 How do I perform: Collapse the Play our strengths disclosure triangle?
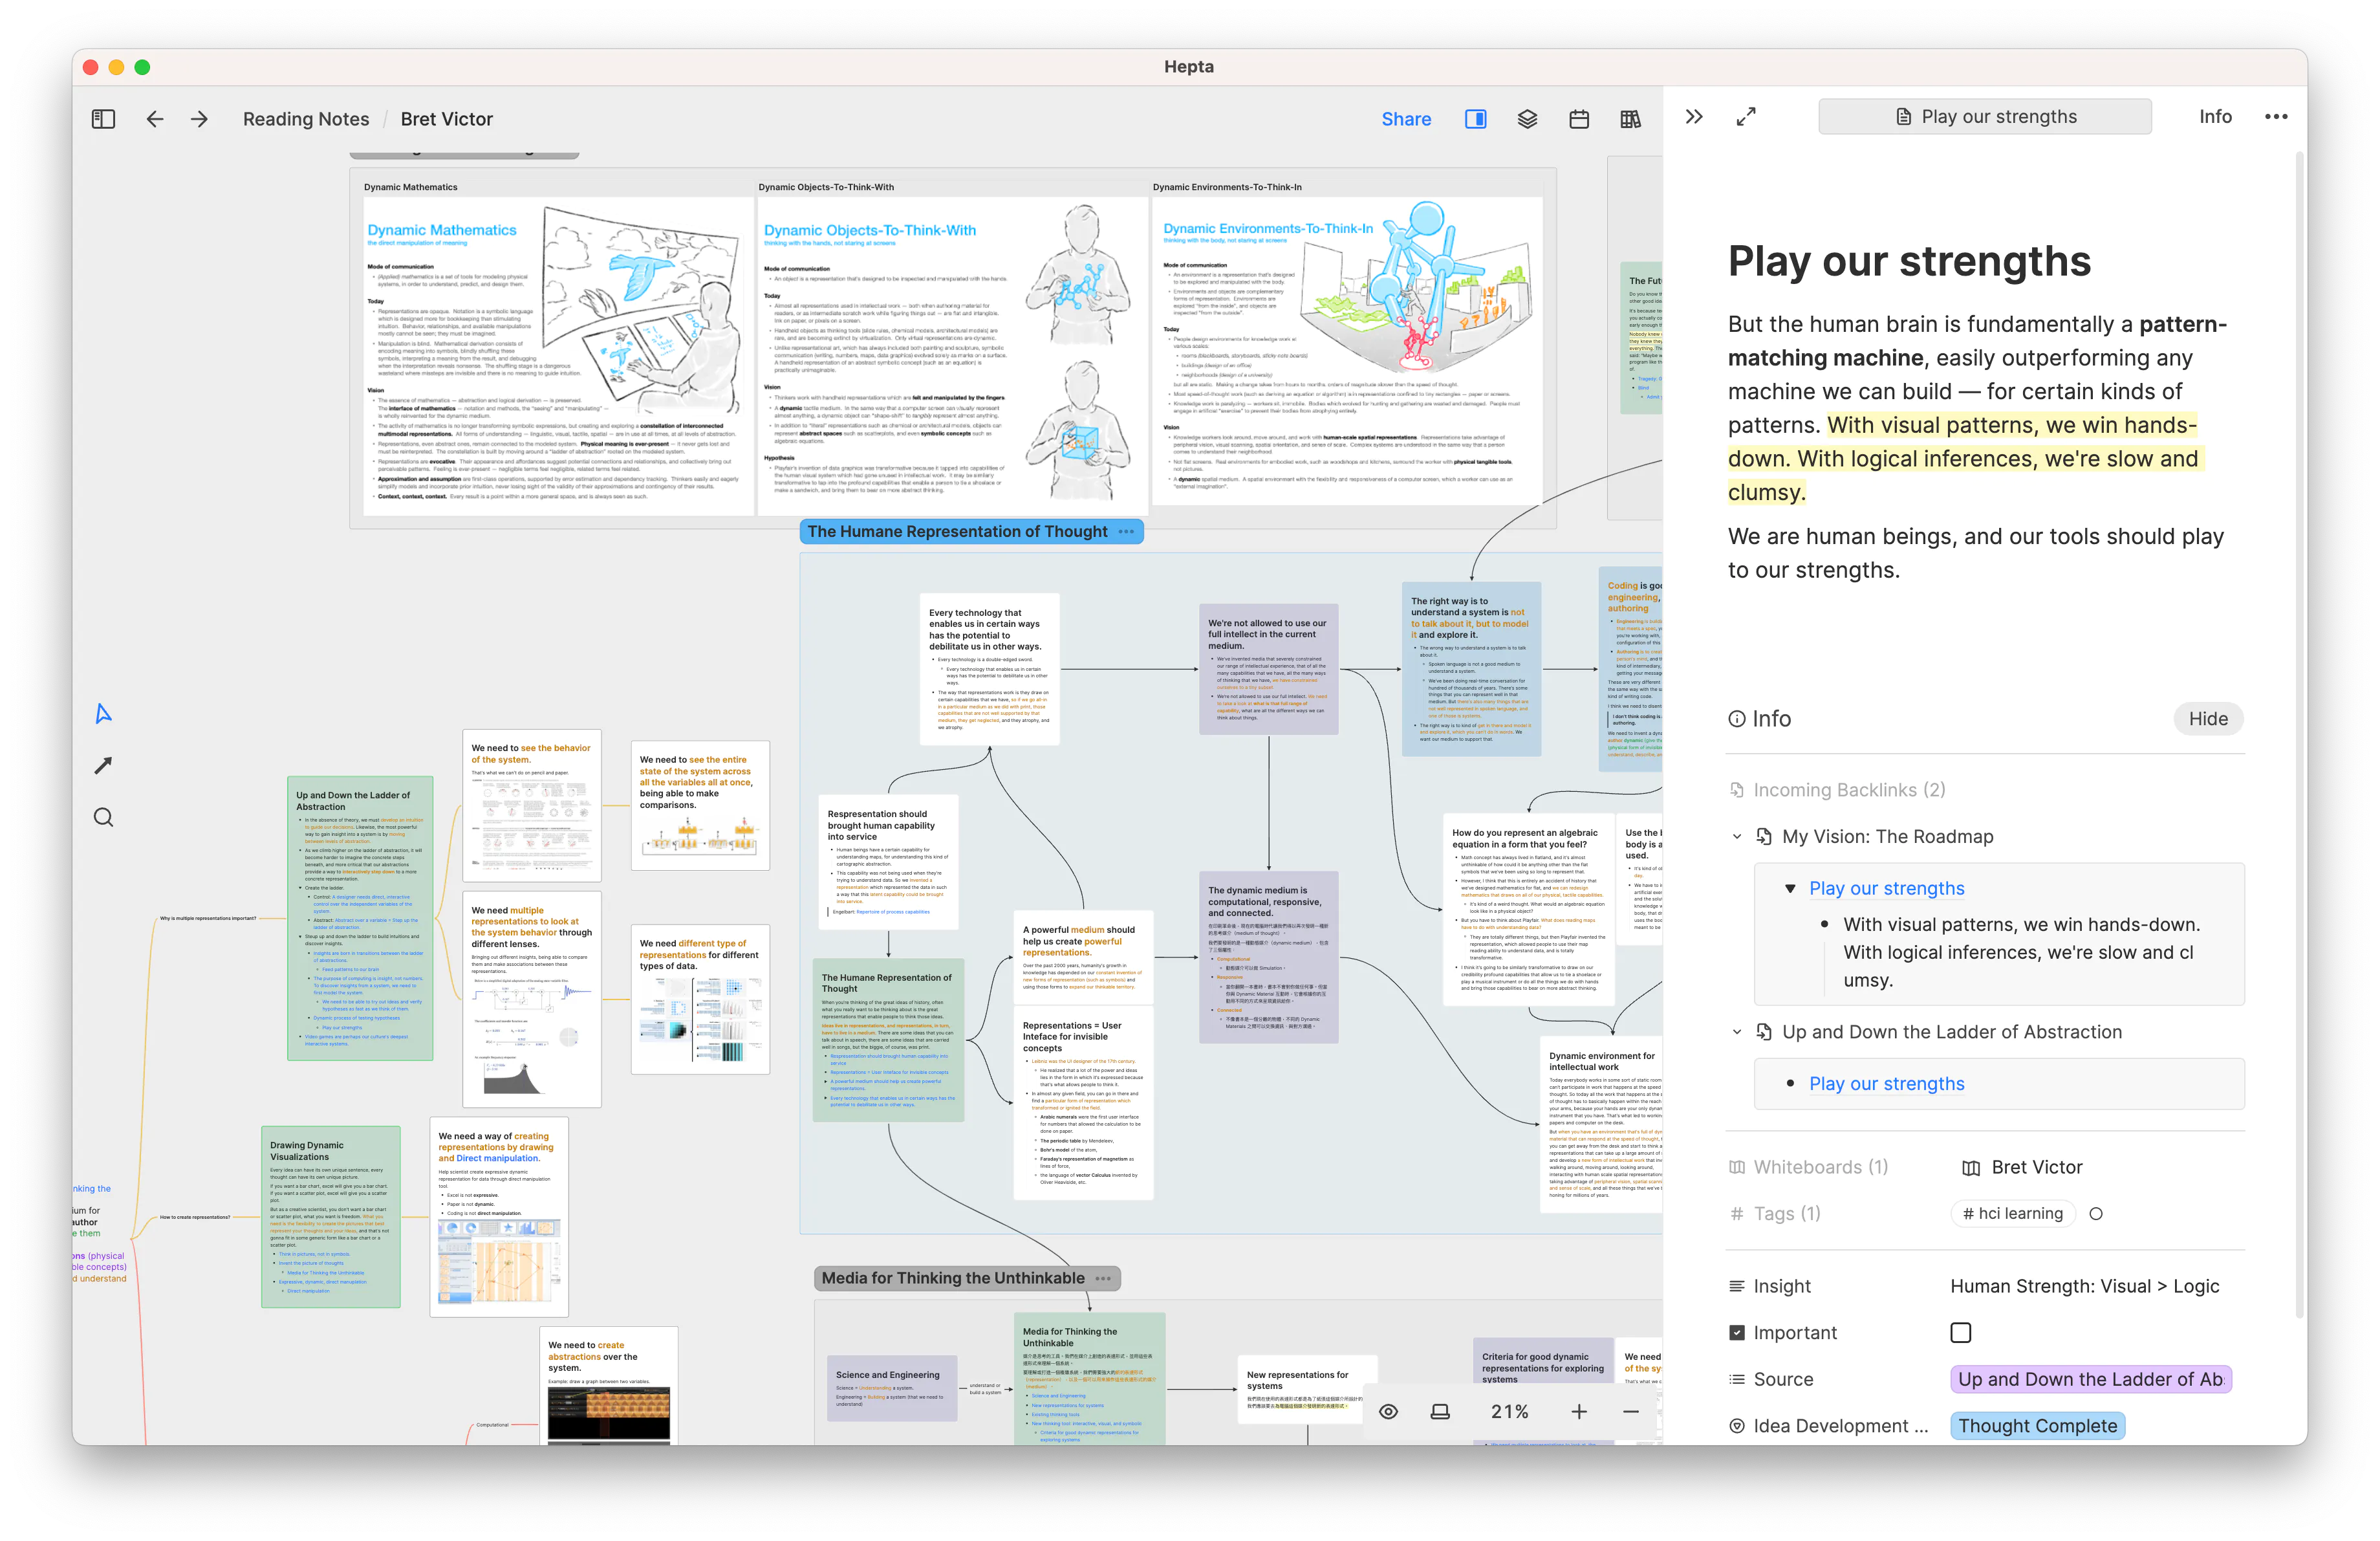pyautogui.click(x=1790, y=888)
